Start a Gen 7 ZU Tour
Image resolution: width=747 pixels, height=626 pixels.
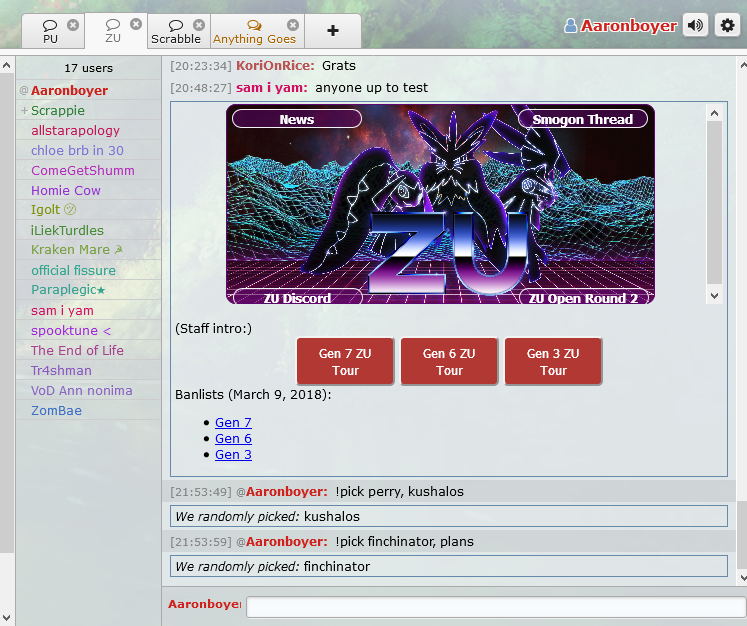345,361
